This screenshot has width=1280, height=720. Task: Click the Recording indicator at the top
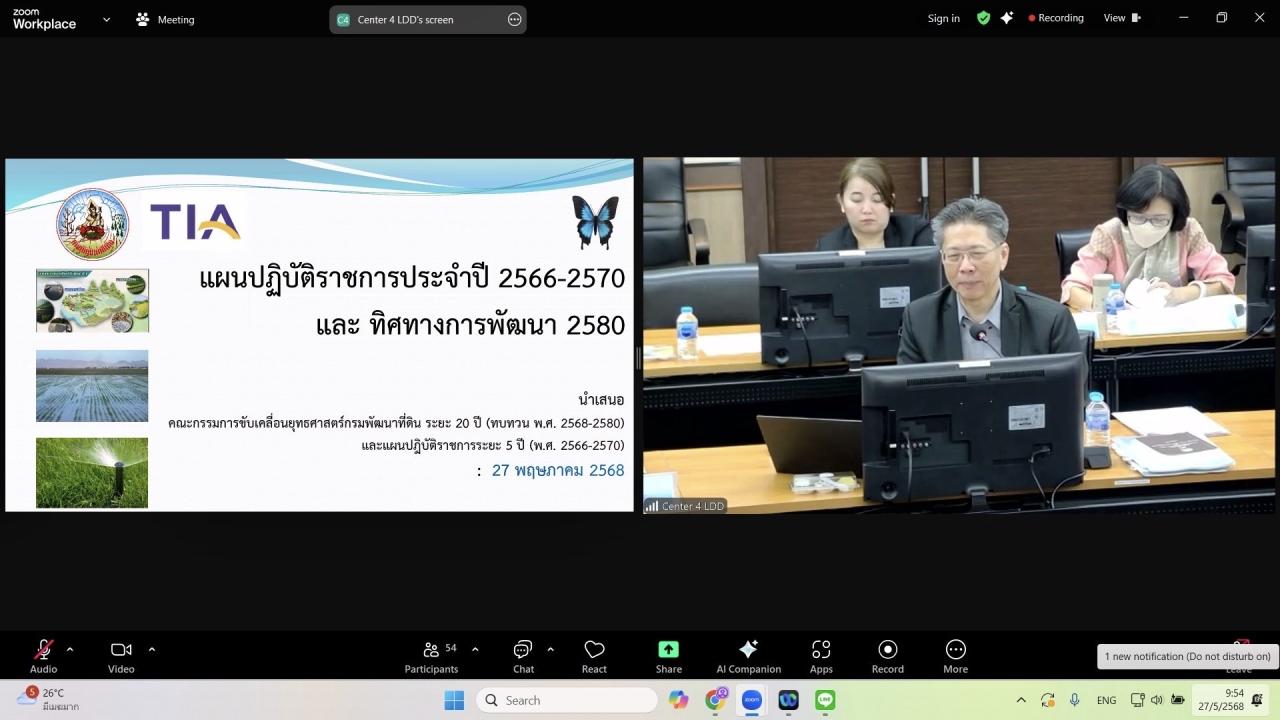click(x=1056, y=17)
